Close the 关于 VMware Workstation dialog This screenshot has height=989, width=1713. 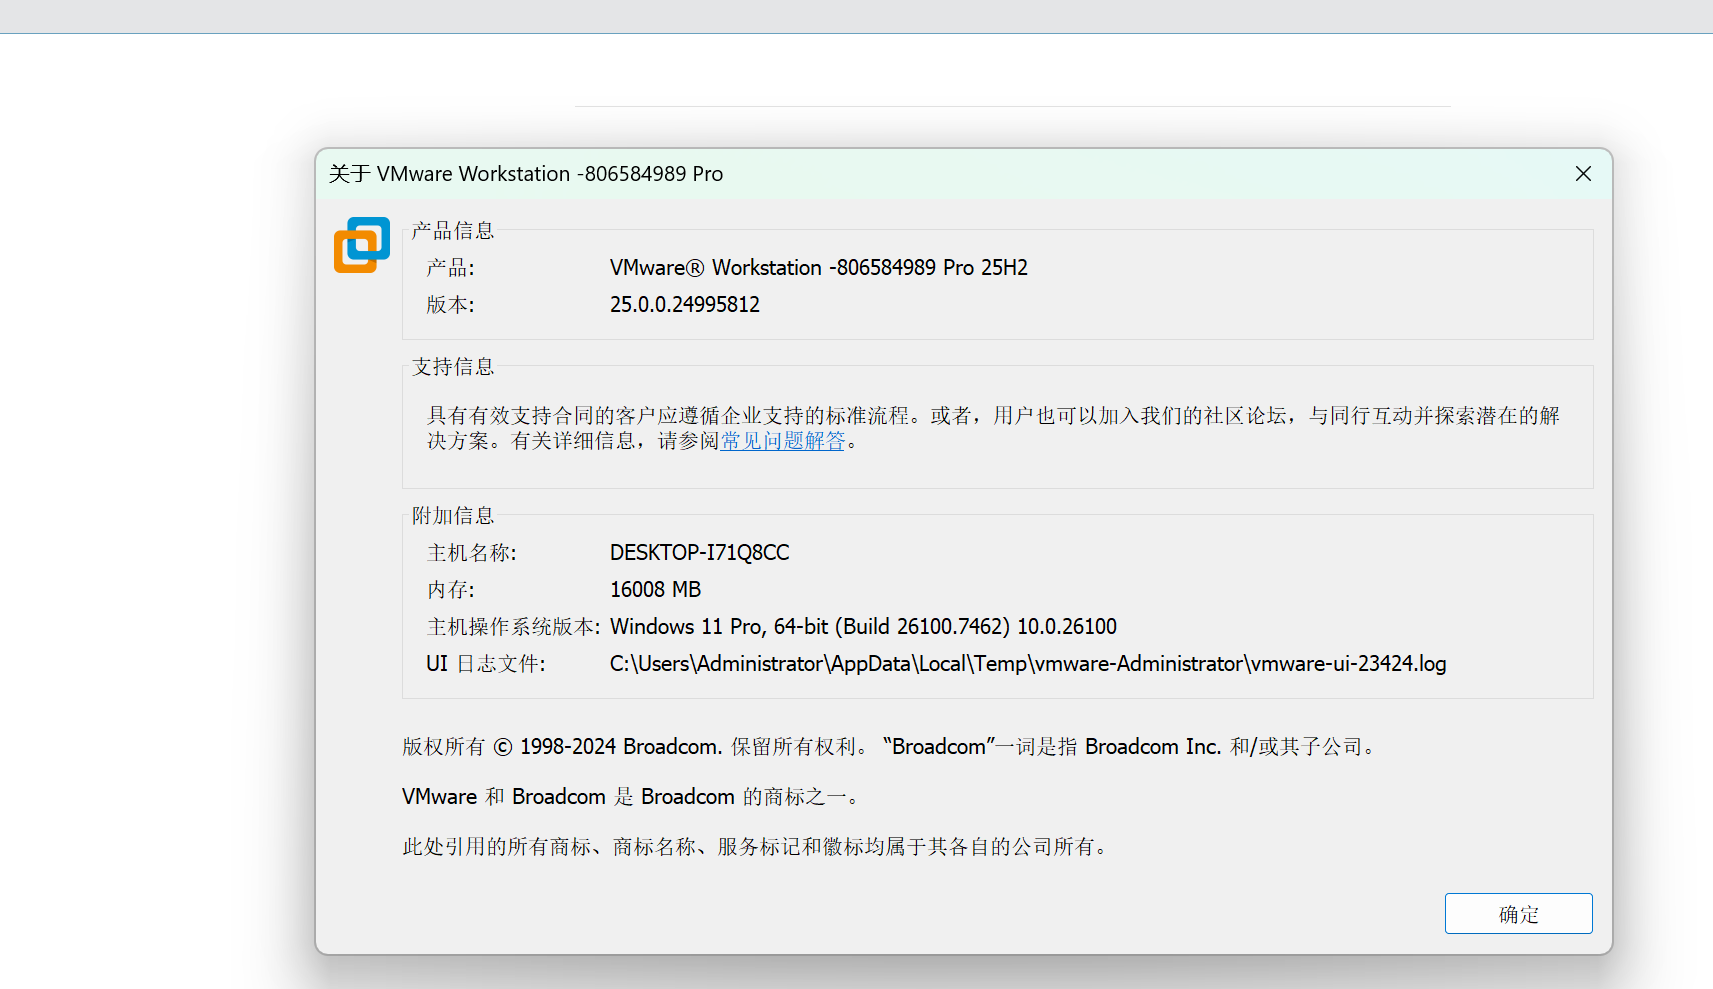(x=1583, y=173)
